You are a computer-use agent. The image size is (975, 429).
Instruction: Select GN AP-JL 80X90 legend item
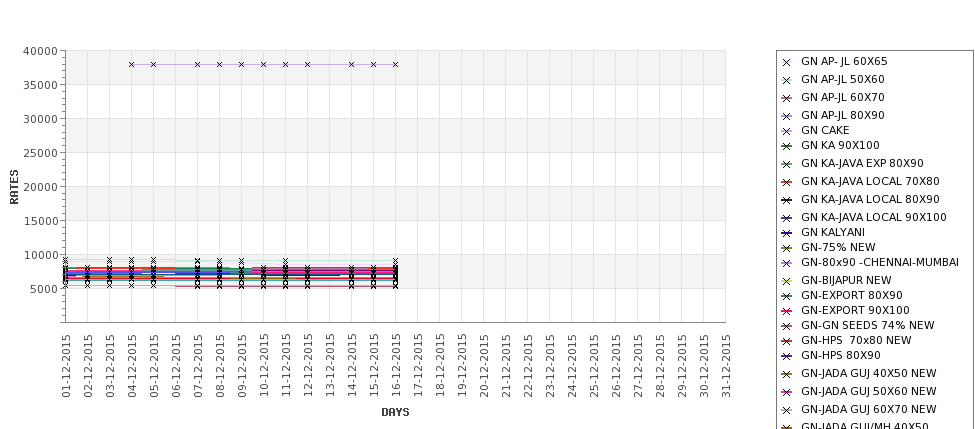(843, 116)
